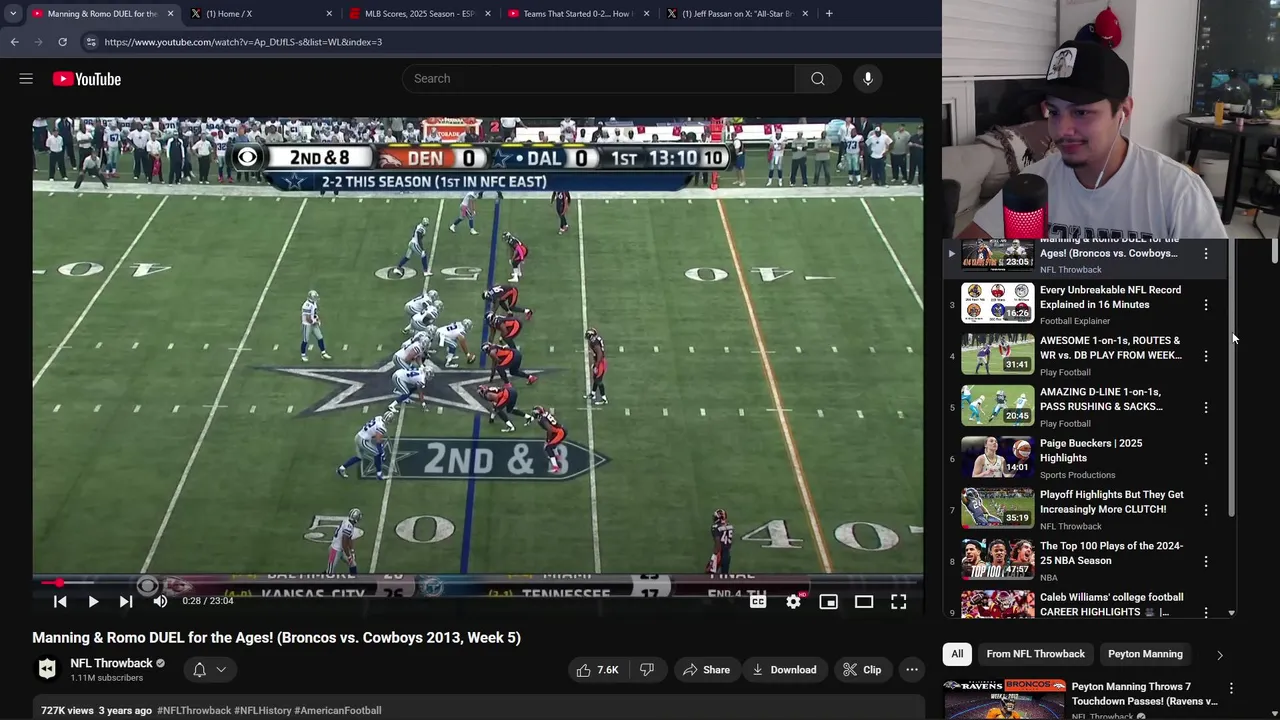Expand notification options chevron
Image resolution: width=1280 pixels, height=720 pixels.
tap(221, 670)
